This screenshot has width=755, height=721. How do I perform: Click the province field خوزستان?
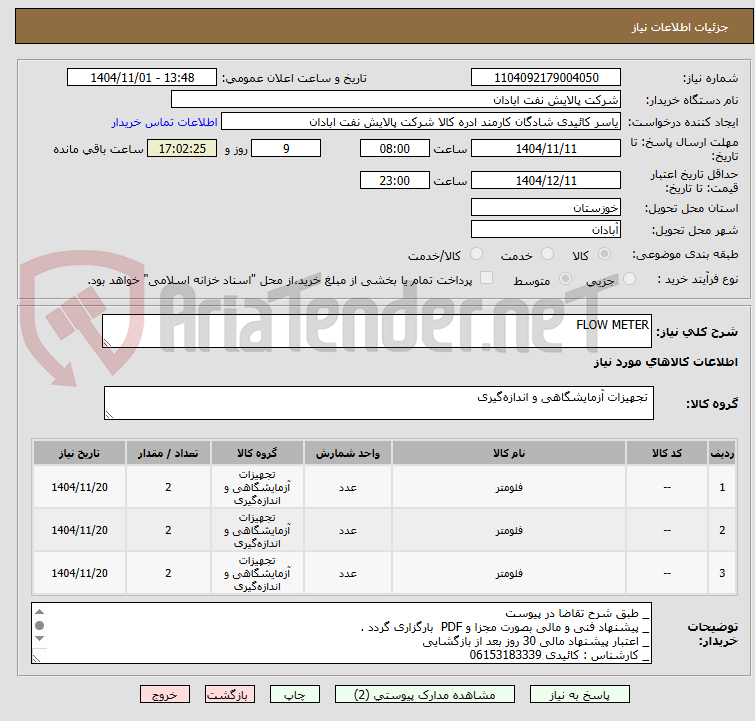click(546, 208)
